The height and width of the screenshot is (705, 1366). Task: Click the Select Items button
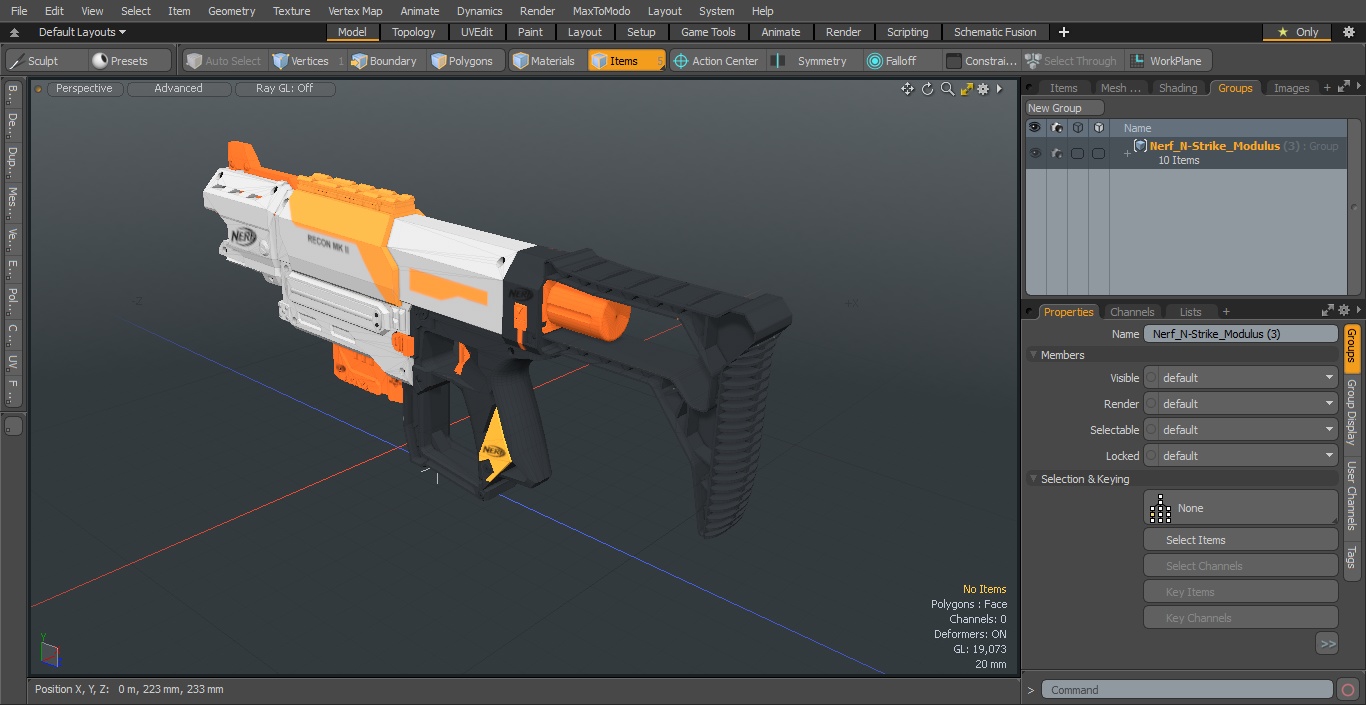1240,540
